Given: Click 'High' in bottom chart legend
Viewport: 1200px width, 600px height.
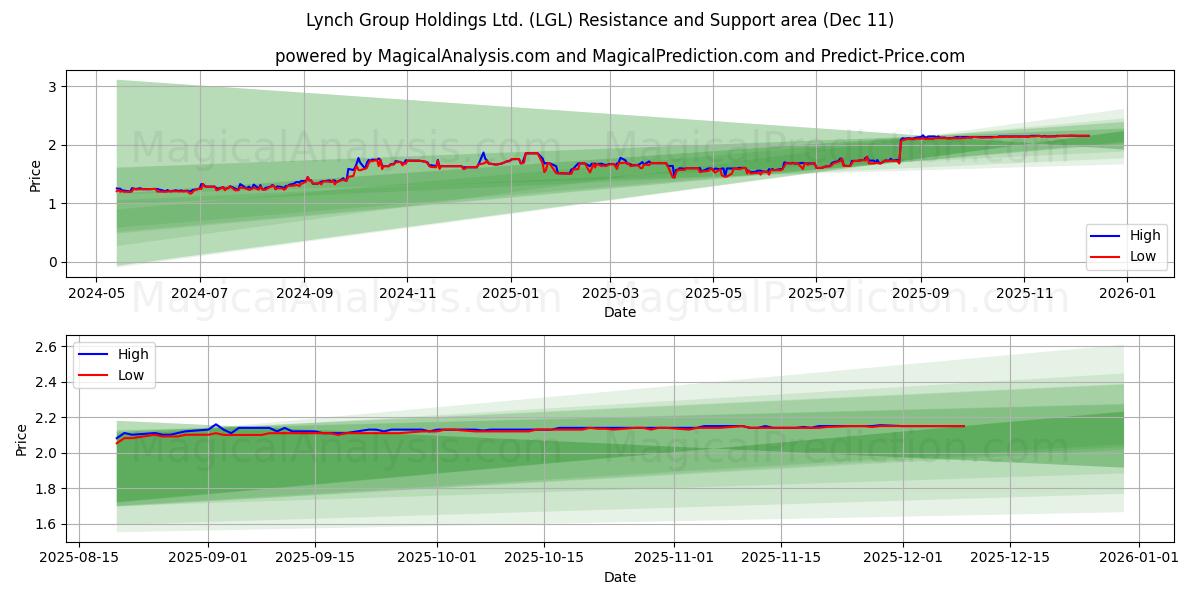Looking at the screenshot, I should (x=133, y=354).
